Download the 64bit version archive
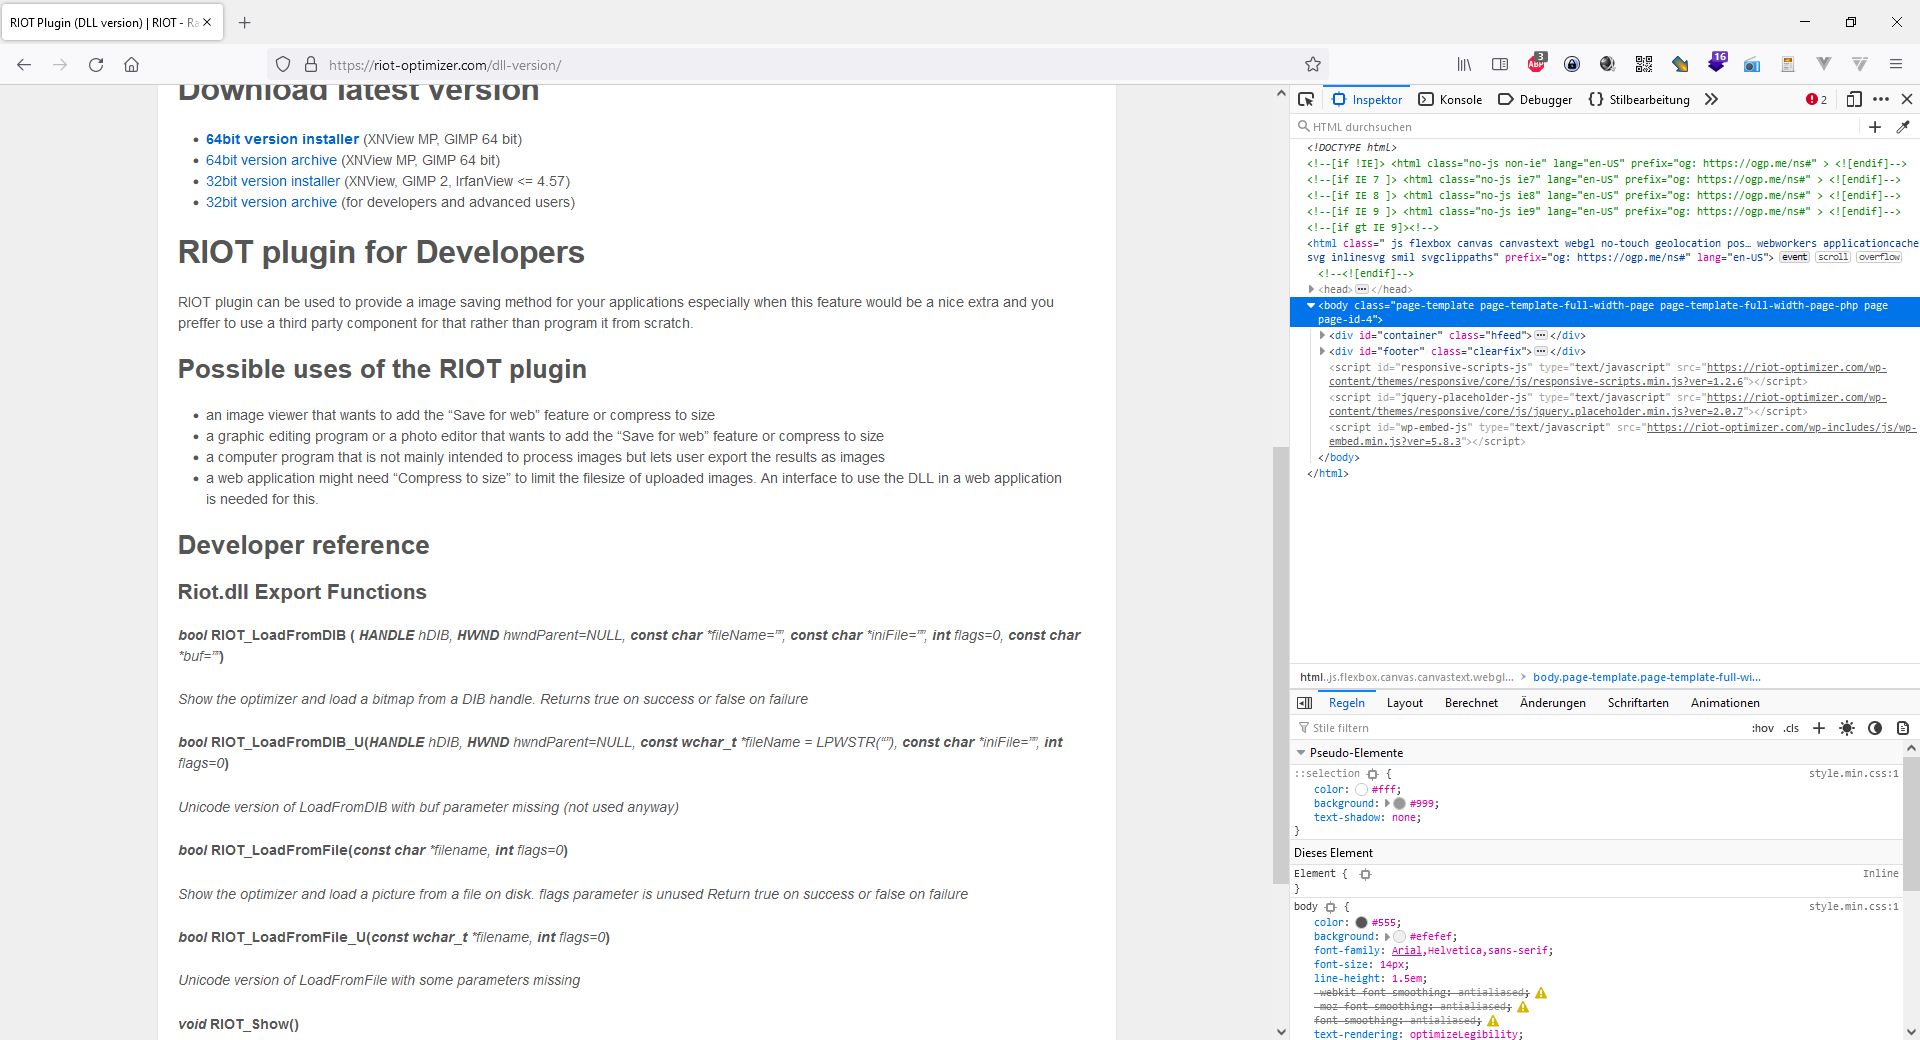This screenshot has width=1920, height=1040. coord(271,160)
